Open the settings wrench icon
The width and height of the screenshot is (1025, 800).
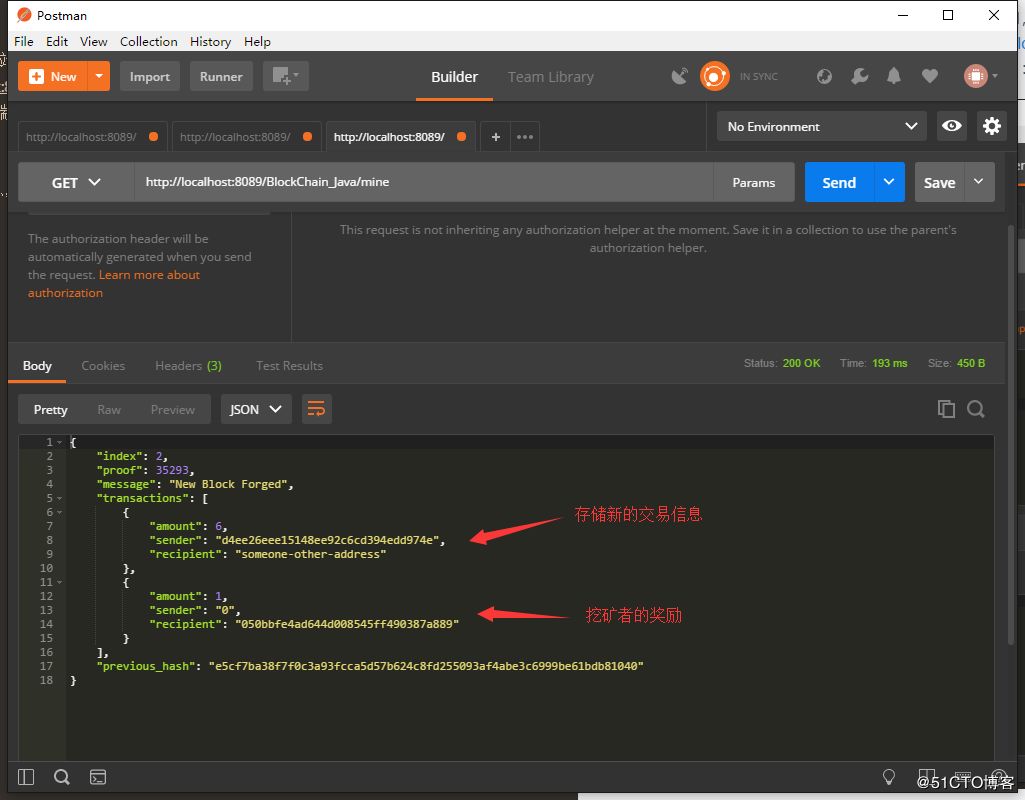[859, 76]
